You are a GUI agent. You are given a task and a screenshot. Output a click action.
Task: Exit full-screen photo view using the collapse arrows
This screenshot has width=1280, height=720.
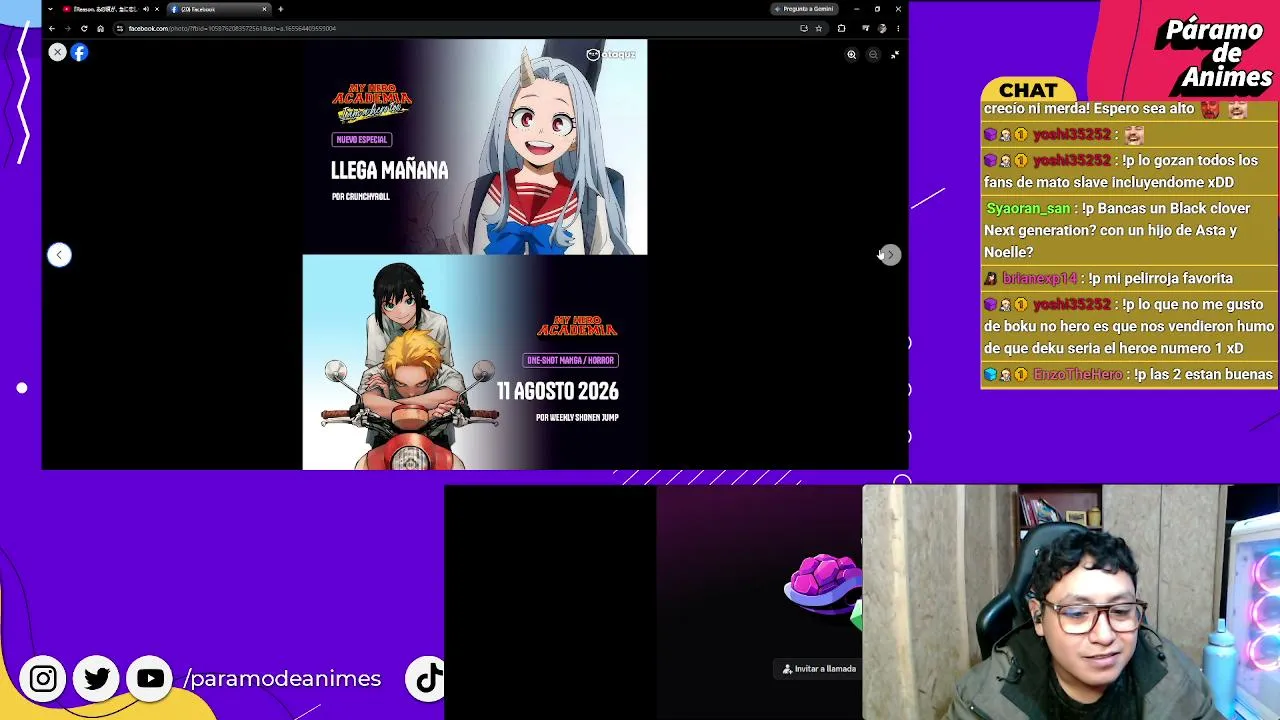pos(894,55)
